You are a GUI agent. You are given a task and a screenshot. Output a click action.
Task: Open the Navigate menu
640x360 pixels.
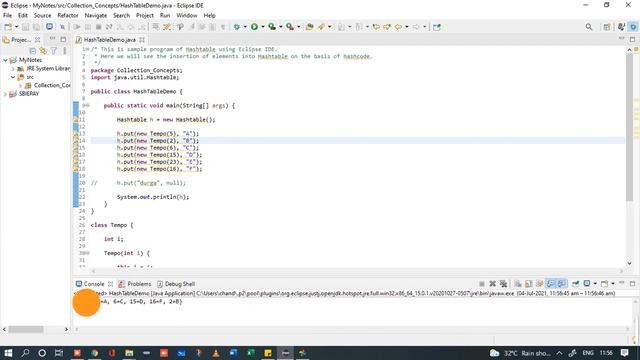(96, 16)
